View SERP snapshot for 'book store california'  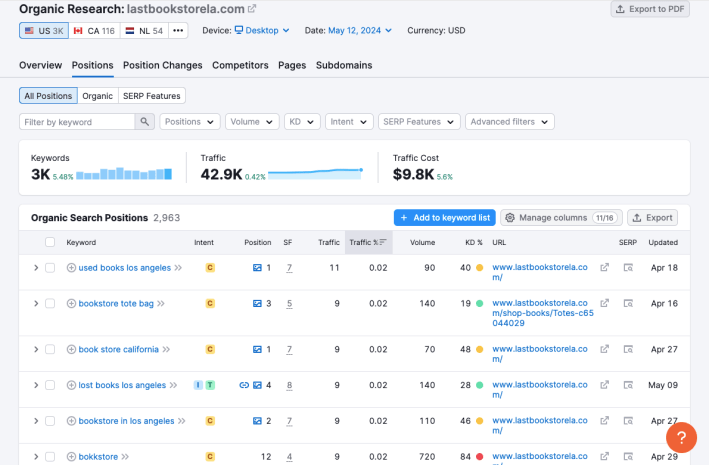(x=628, y=349)
